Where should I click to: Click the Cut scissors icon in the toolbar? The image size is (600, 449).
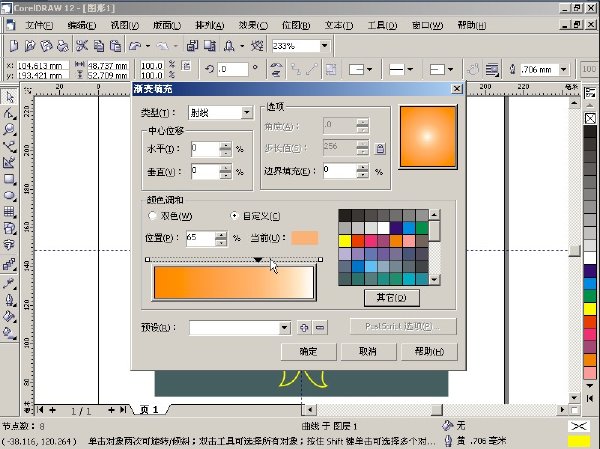pos(82,46)
